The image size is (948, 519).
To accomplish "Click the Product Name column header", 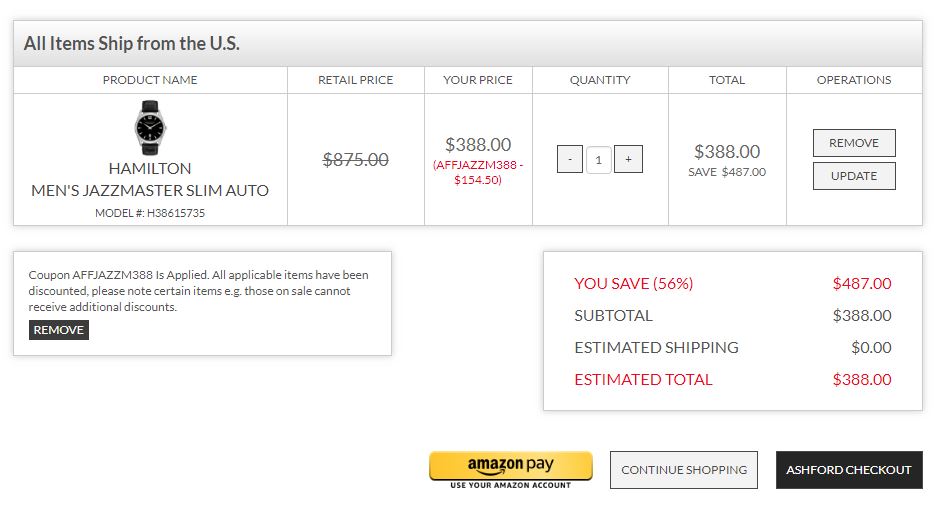I will click(x=150, y=80).
